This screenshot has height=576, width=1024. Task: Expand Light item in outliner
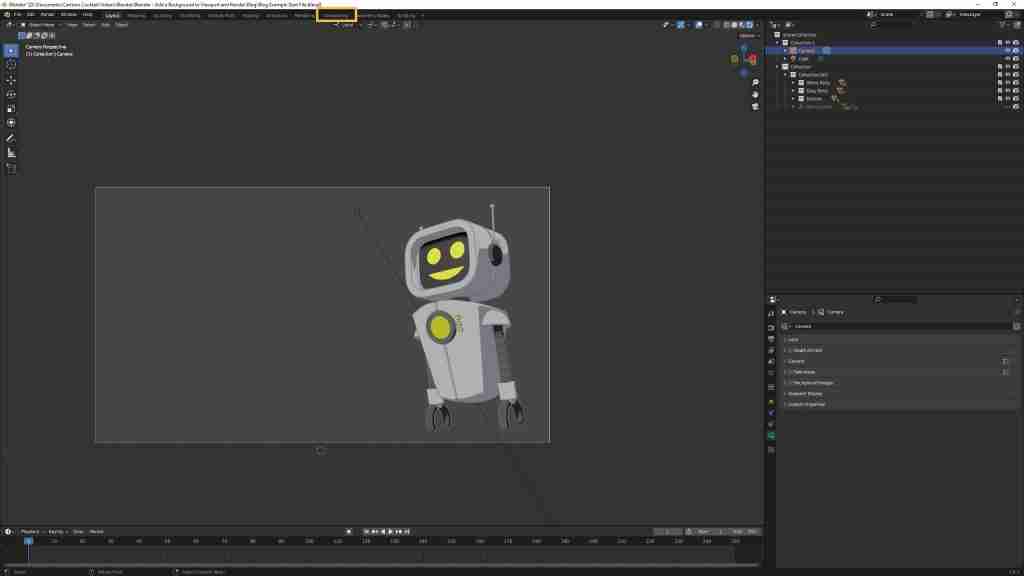pos(786,58)
